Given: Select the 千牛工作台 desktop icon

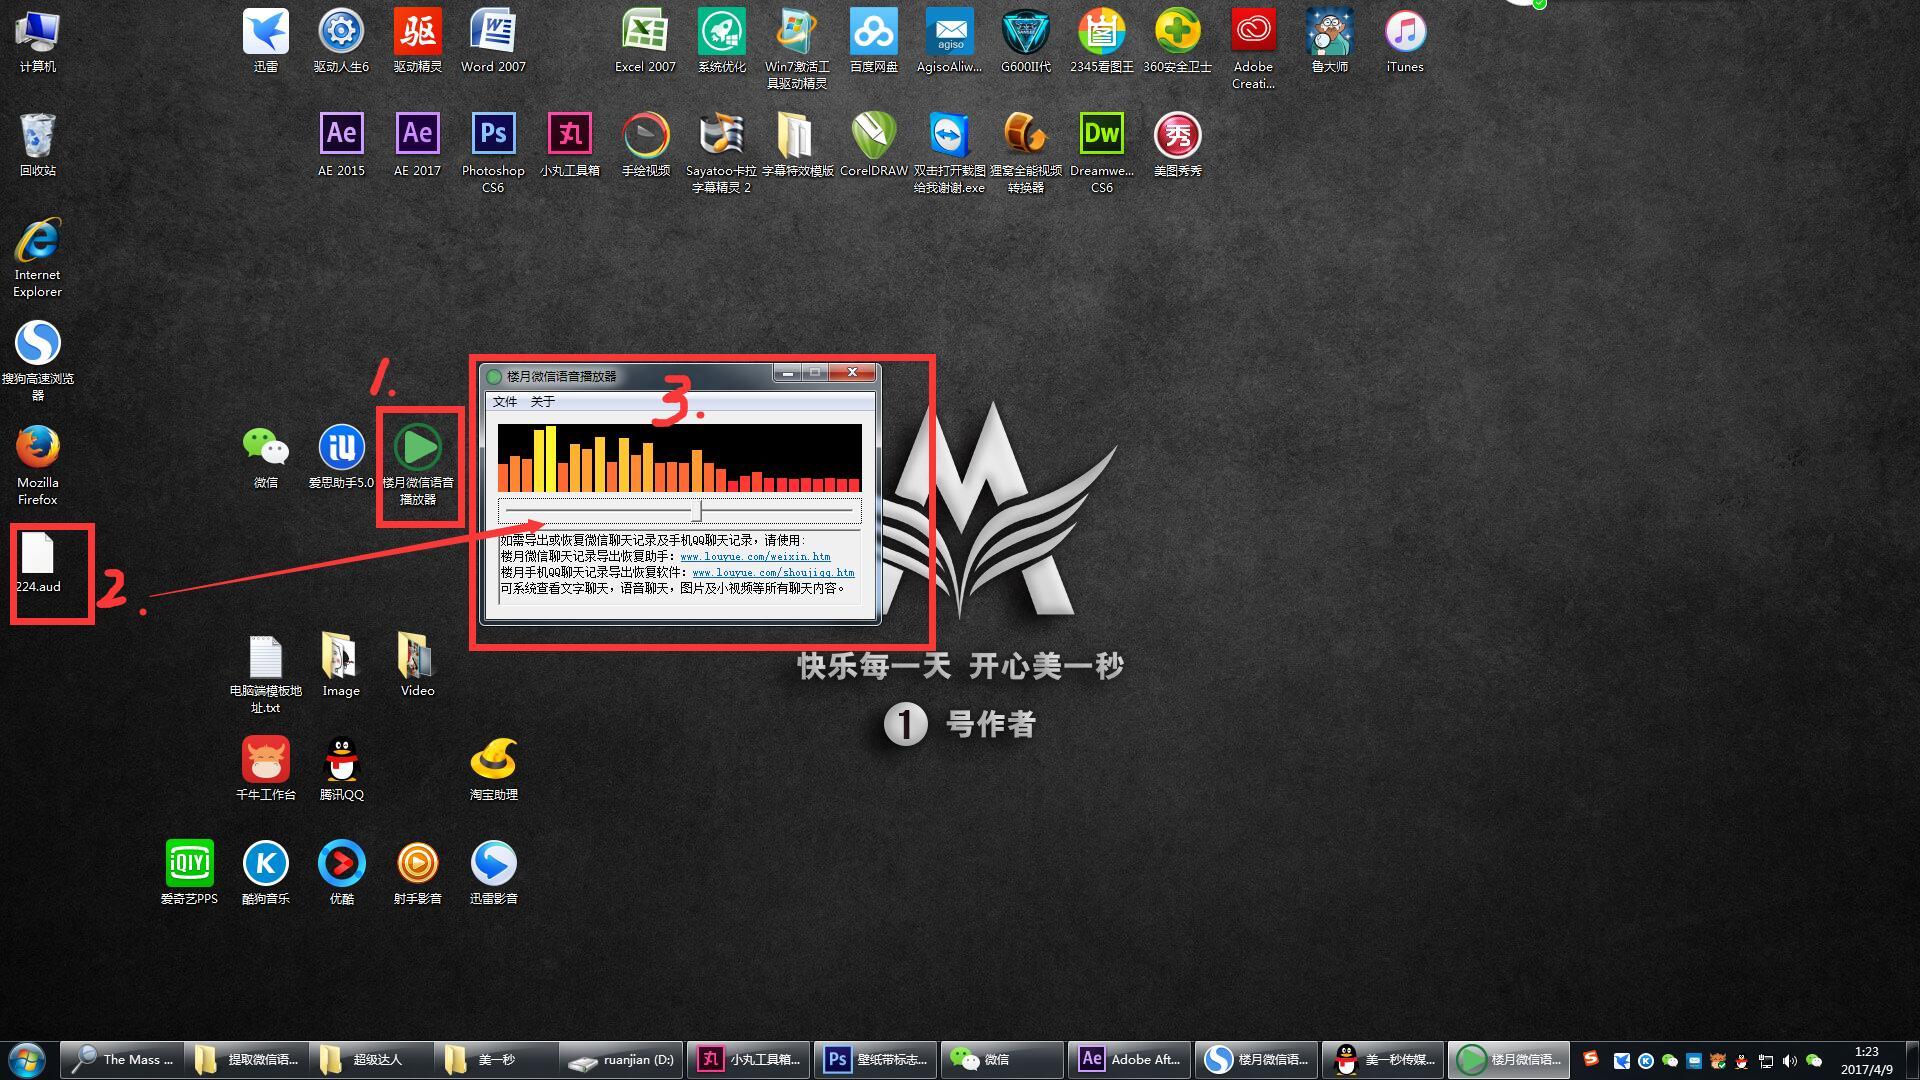Looking at the screenshot, I should 266,769.
